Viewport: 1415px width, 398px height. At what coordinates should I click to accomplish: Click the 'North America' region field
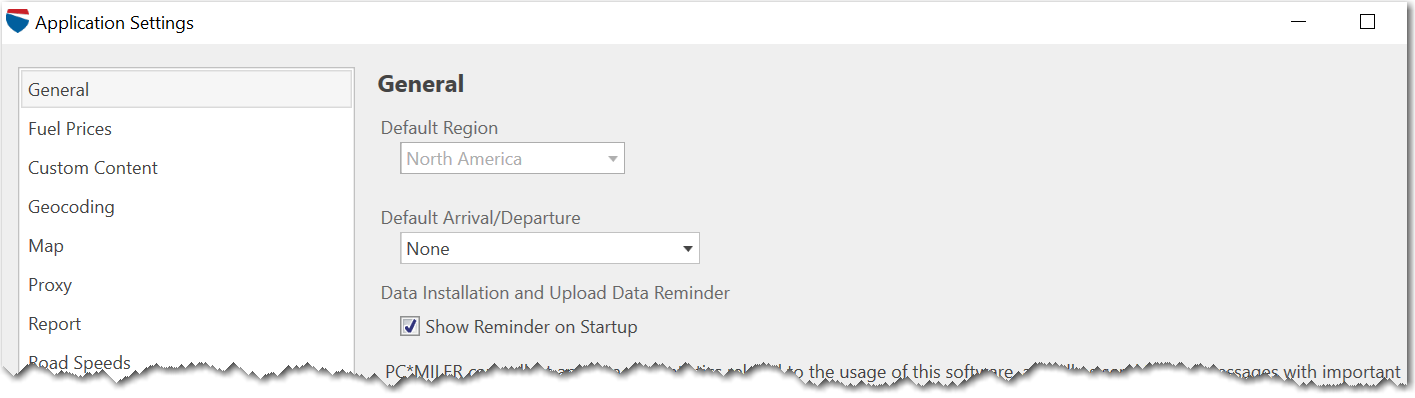coord(512,159)
